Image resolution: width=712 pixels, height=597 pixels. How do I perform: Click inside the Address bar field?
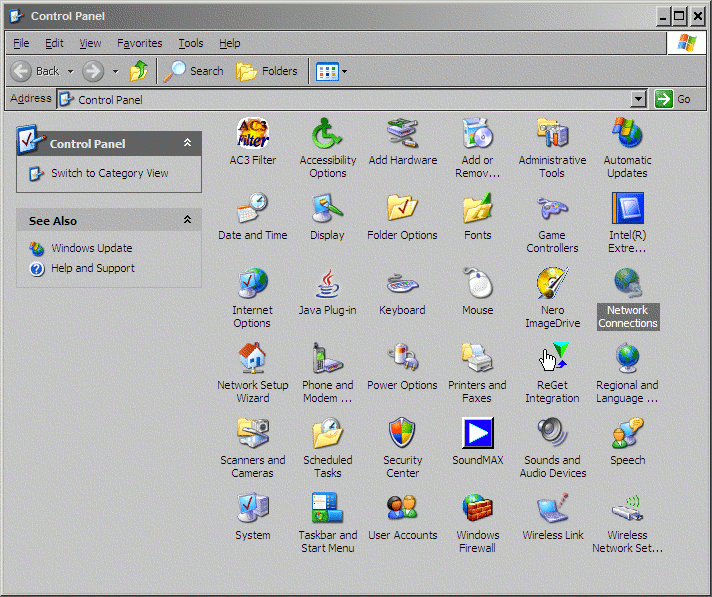click(345, 99)
